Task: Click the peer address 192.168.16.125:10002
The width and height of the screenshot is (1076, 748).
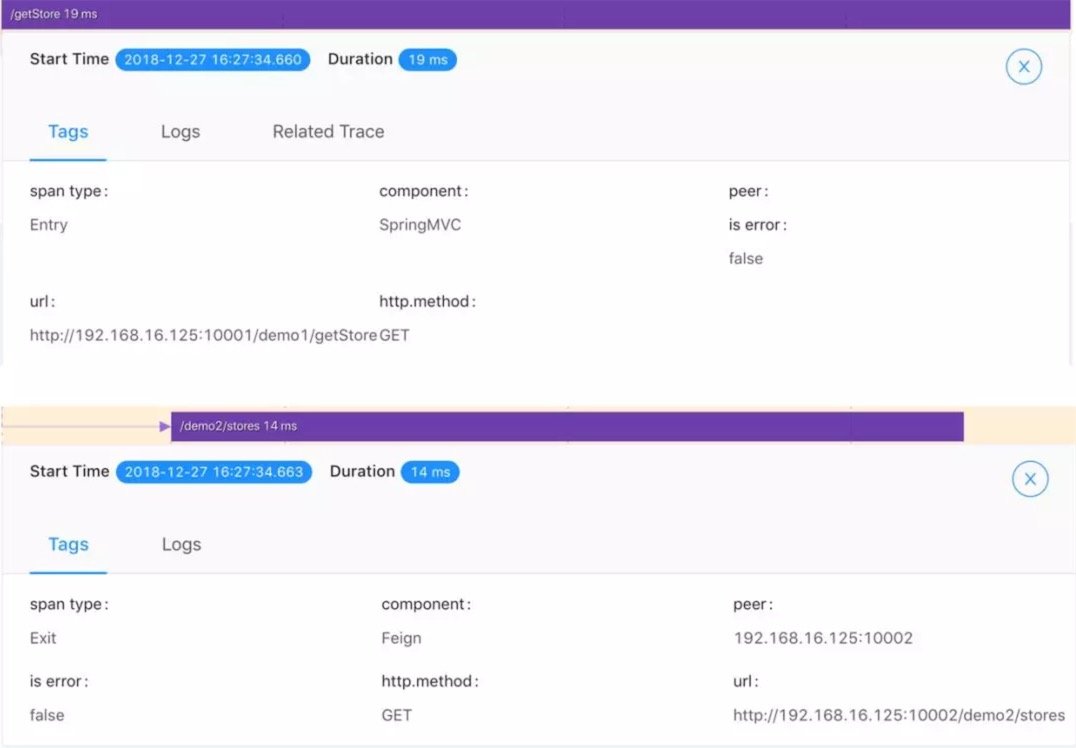Action: tap(822, 638)
